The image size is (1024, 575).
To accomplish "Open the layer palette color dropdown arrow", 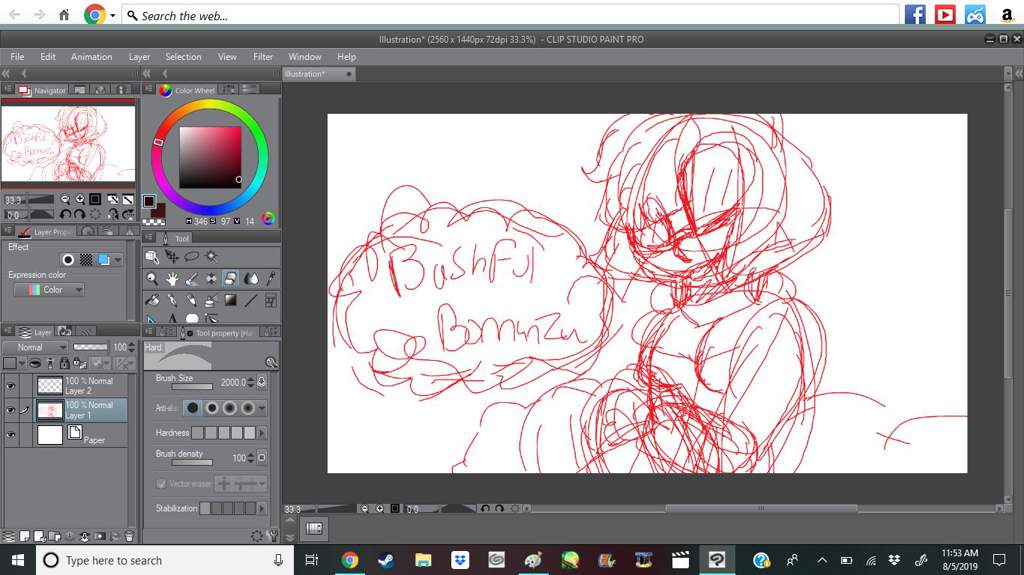I will tap(22, 363).
